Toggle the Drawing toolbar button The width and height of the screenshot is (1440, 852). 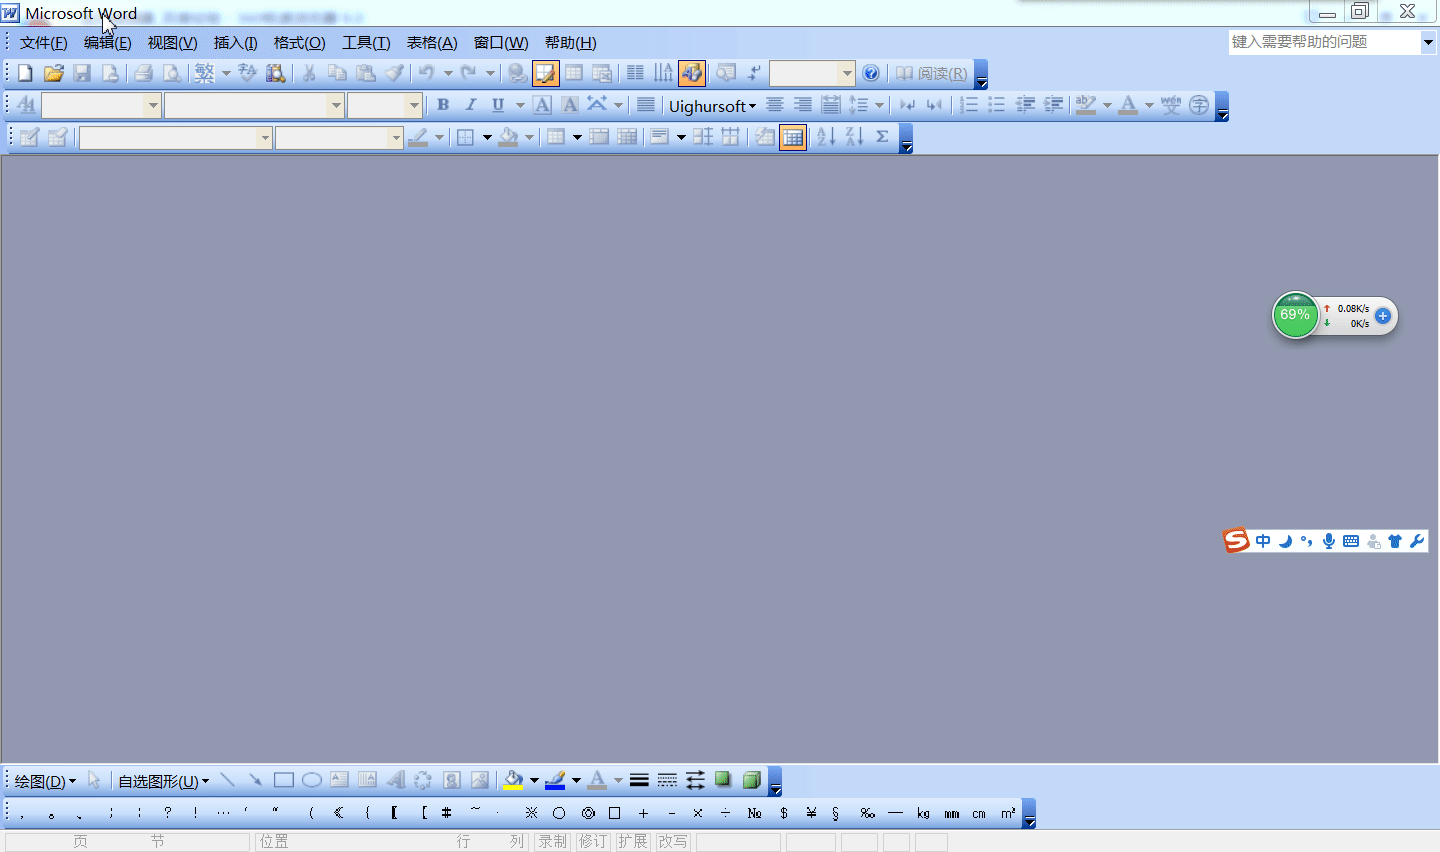(692, 73)
